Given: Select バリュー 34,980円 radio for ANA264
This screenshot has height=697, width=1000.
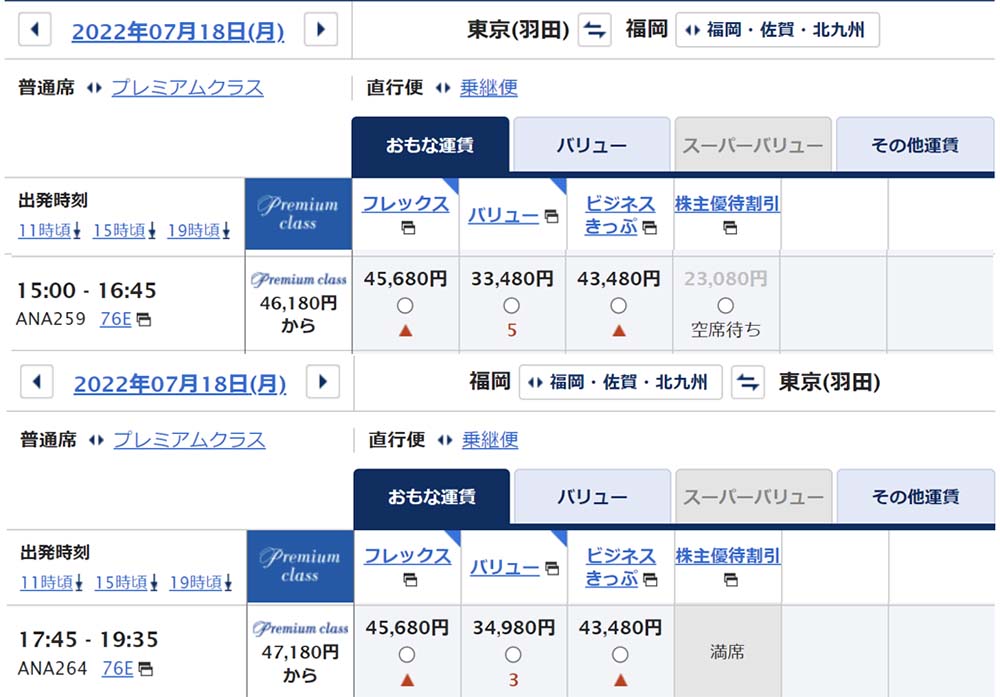Looking at the screenshot, I should [513, 655].
